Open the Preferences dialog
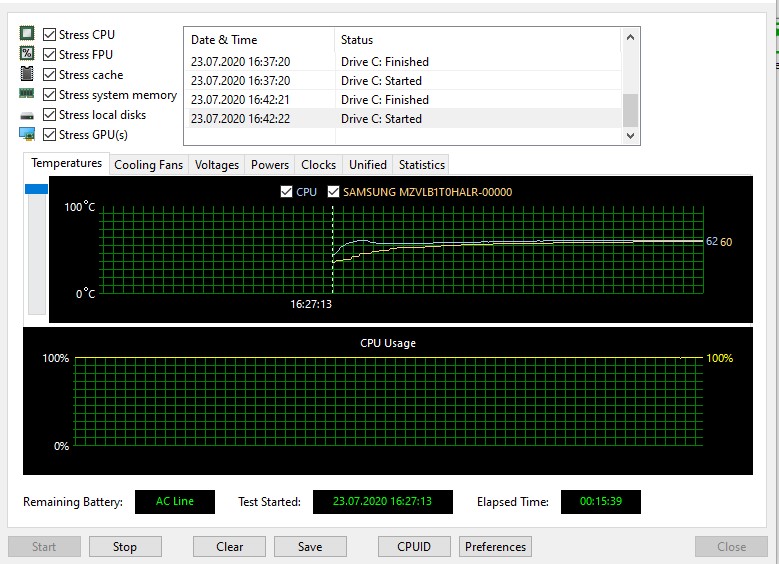Image resolution: width=779 pixels, height=564 pixels. click(x=495, y=547)
